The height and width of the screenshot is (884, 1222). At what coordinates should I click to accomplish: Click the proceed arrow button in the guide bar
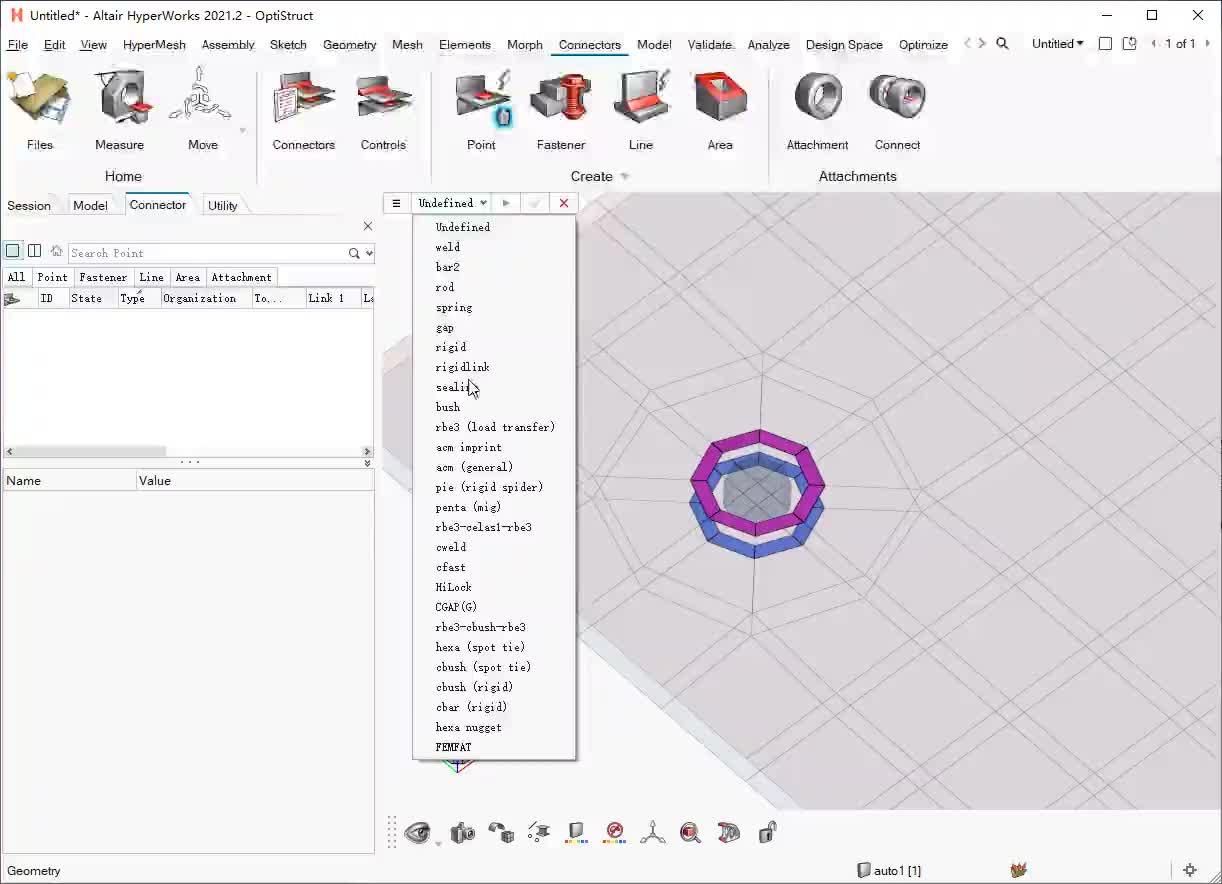[x=506, y=202]
